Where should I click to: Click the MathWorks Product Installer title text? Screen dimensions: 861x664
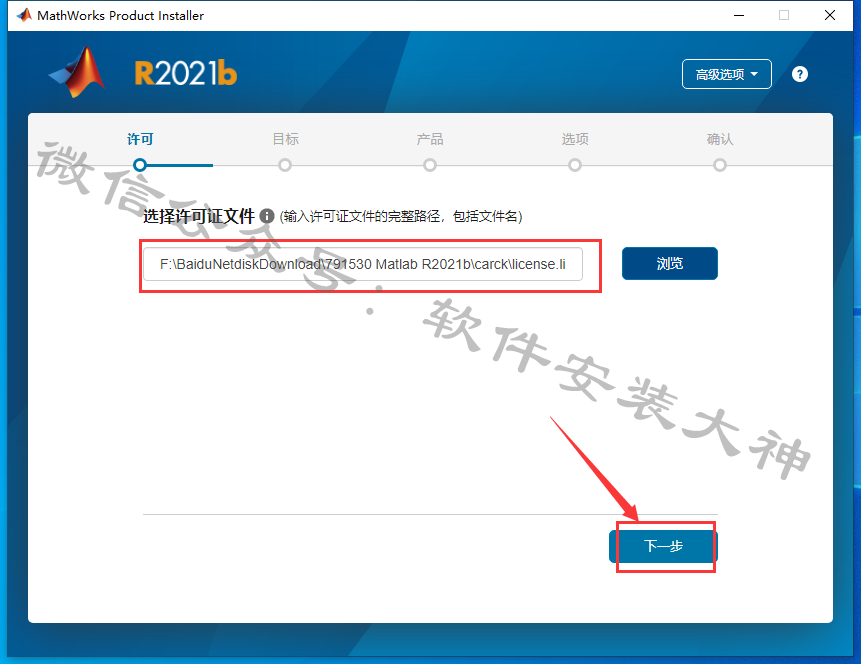(x=120, y=15)
